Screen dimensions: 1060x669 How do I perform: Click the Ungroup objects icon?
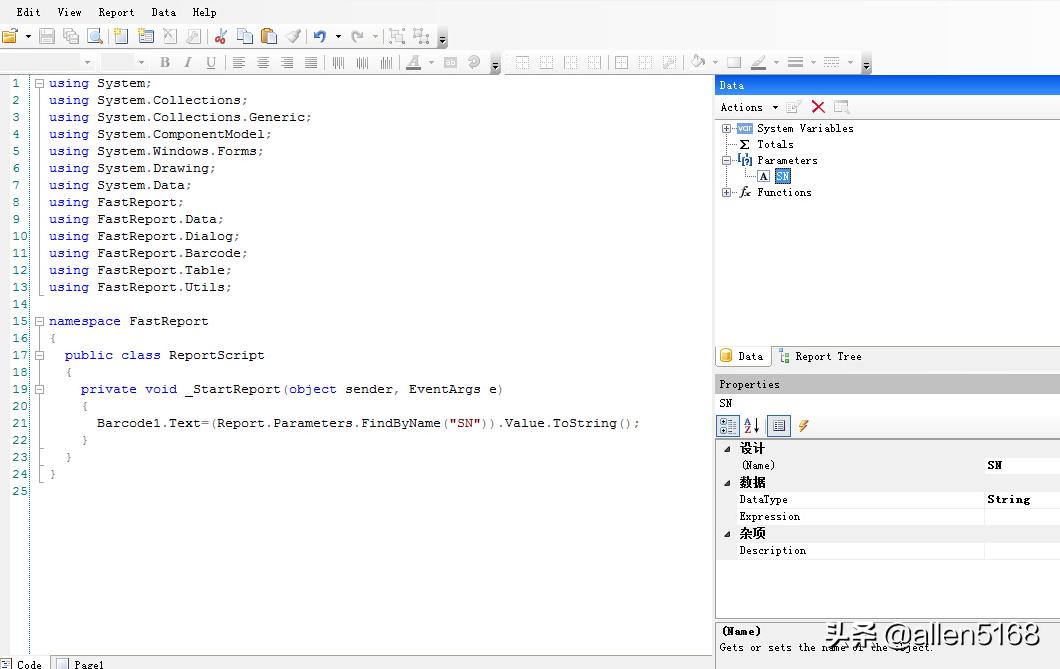[421, 36]
